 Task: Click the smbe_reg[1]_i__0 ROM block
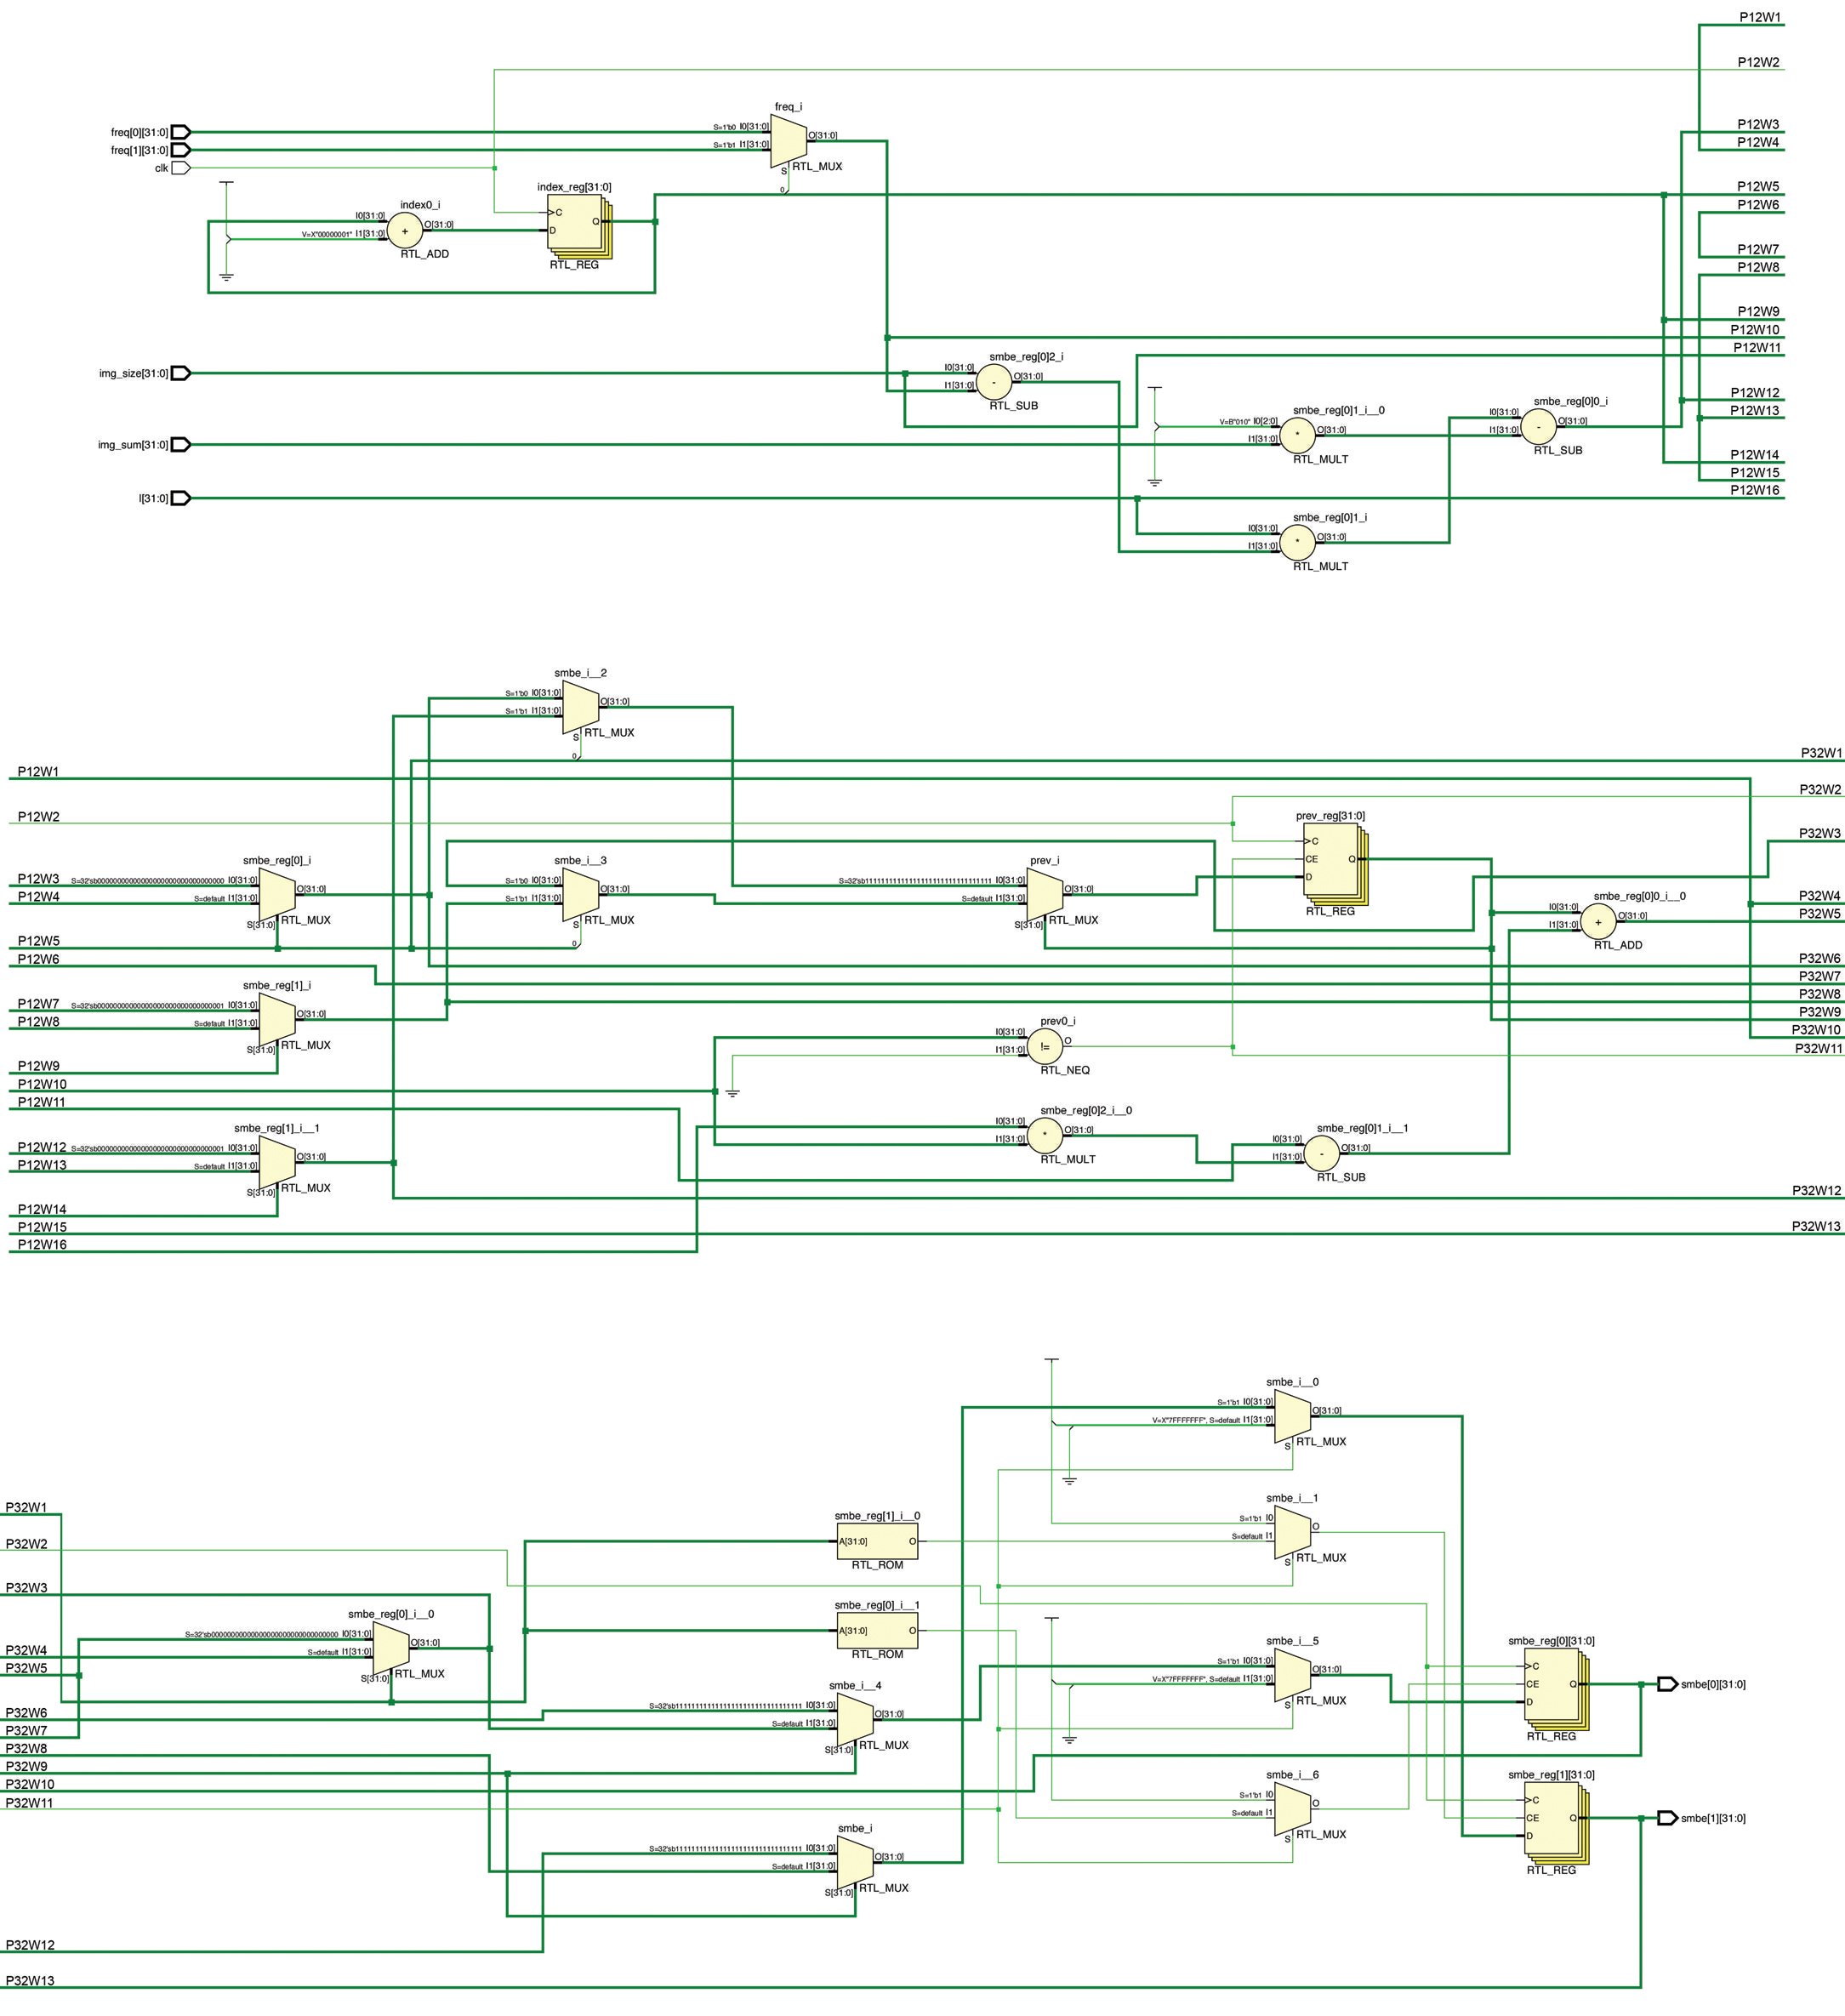877,1541
